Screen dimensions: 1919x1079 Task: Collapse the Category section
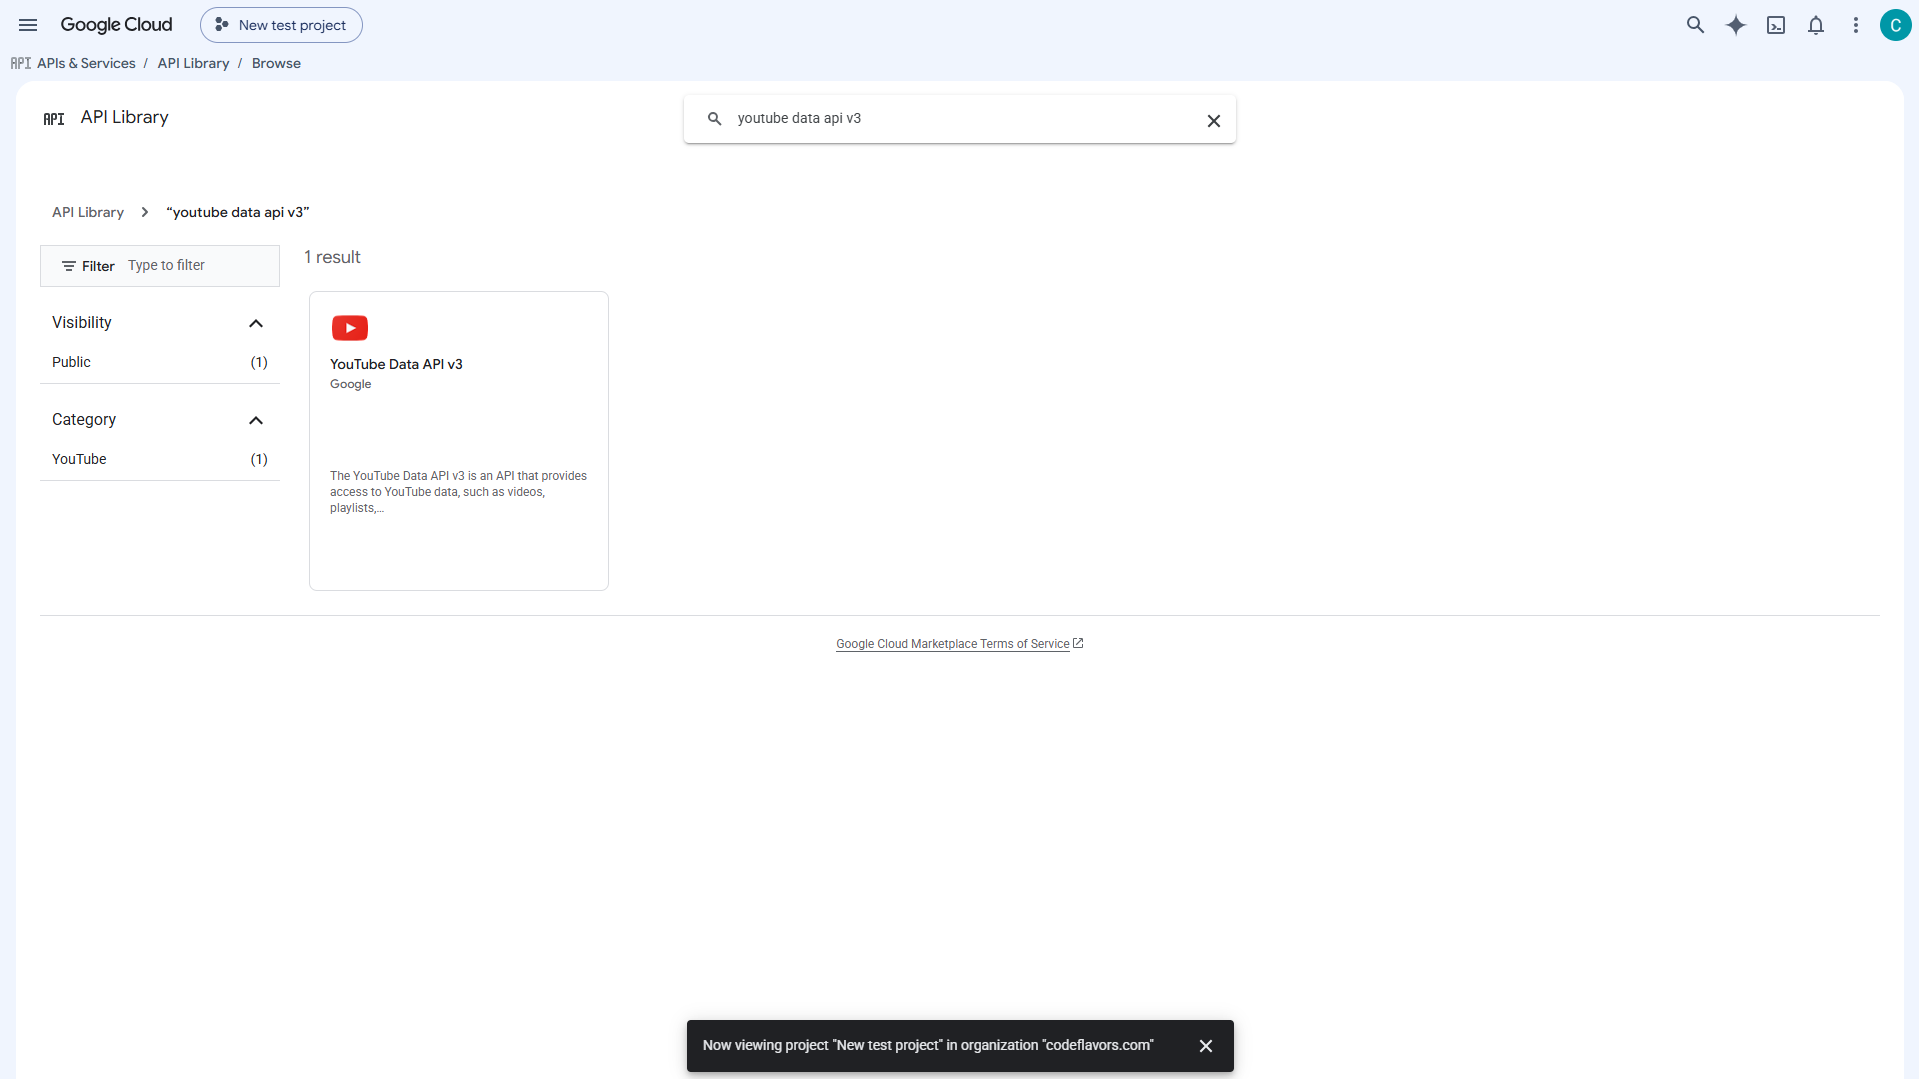click(x=256, y=420)
